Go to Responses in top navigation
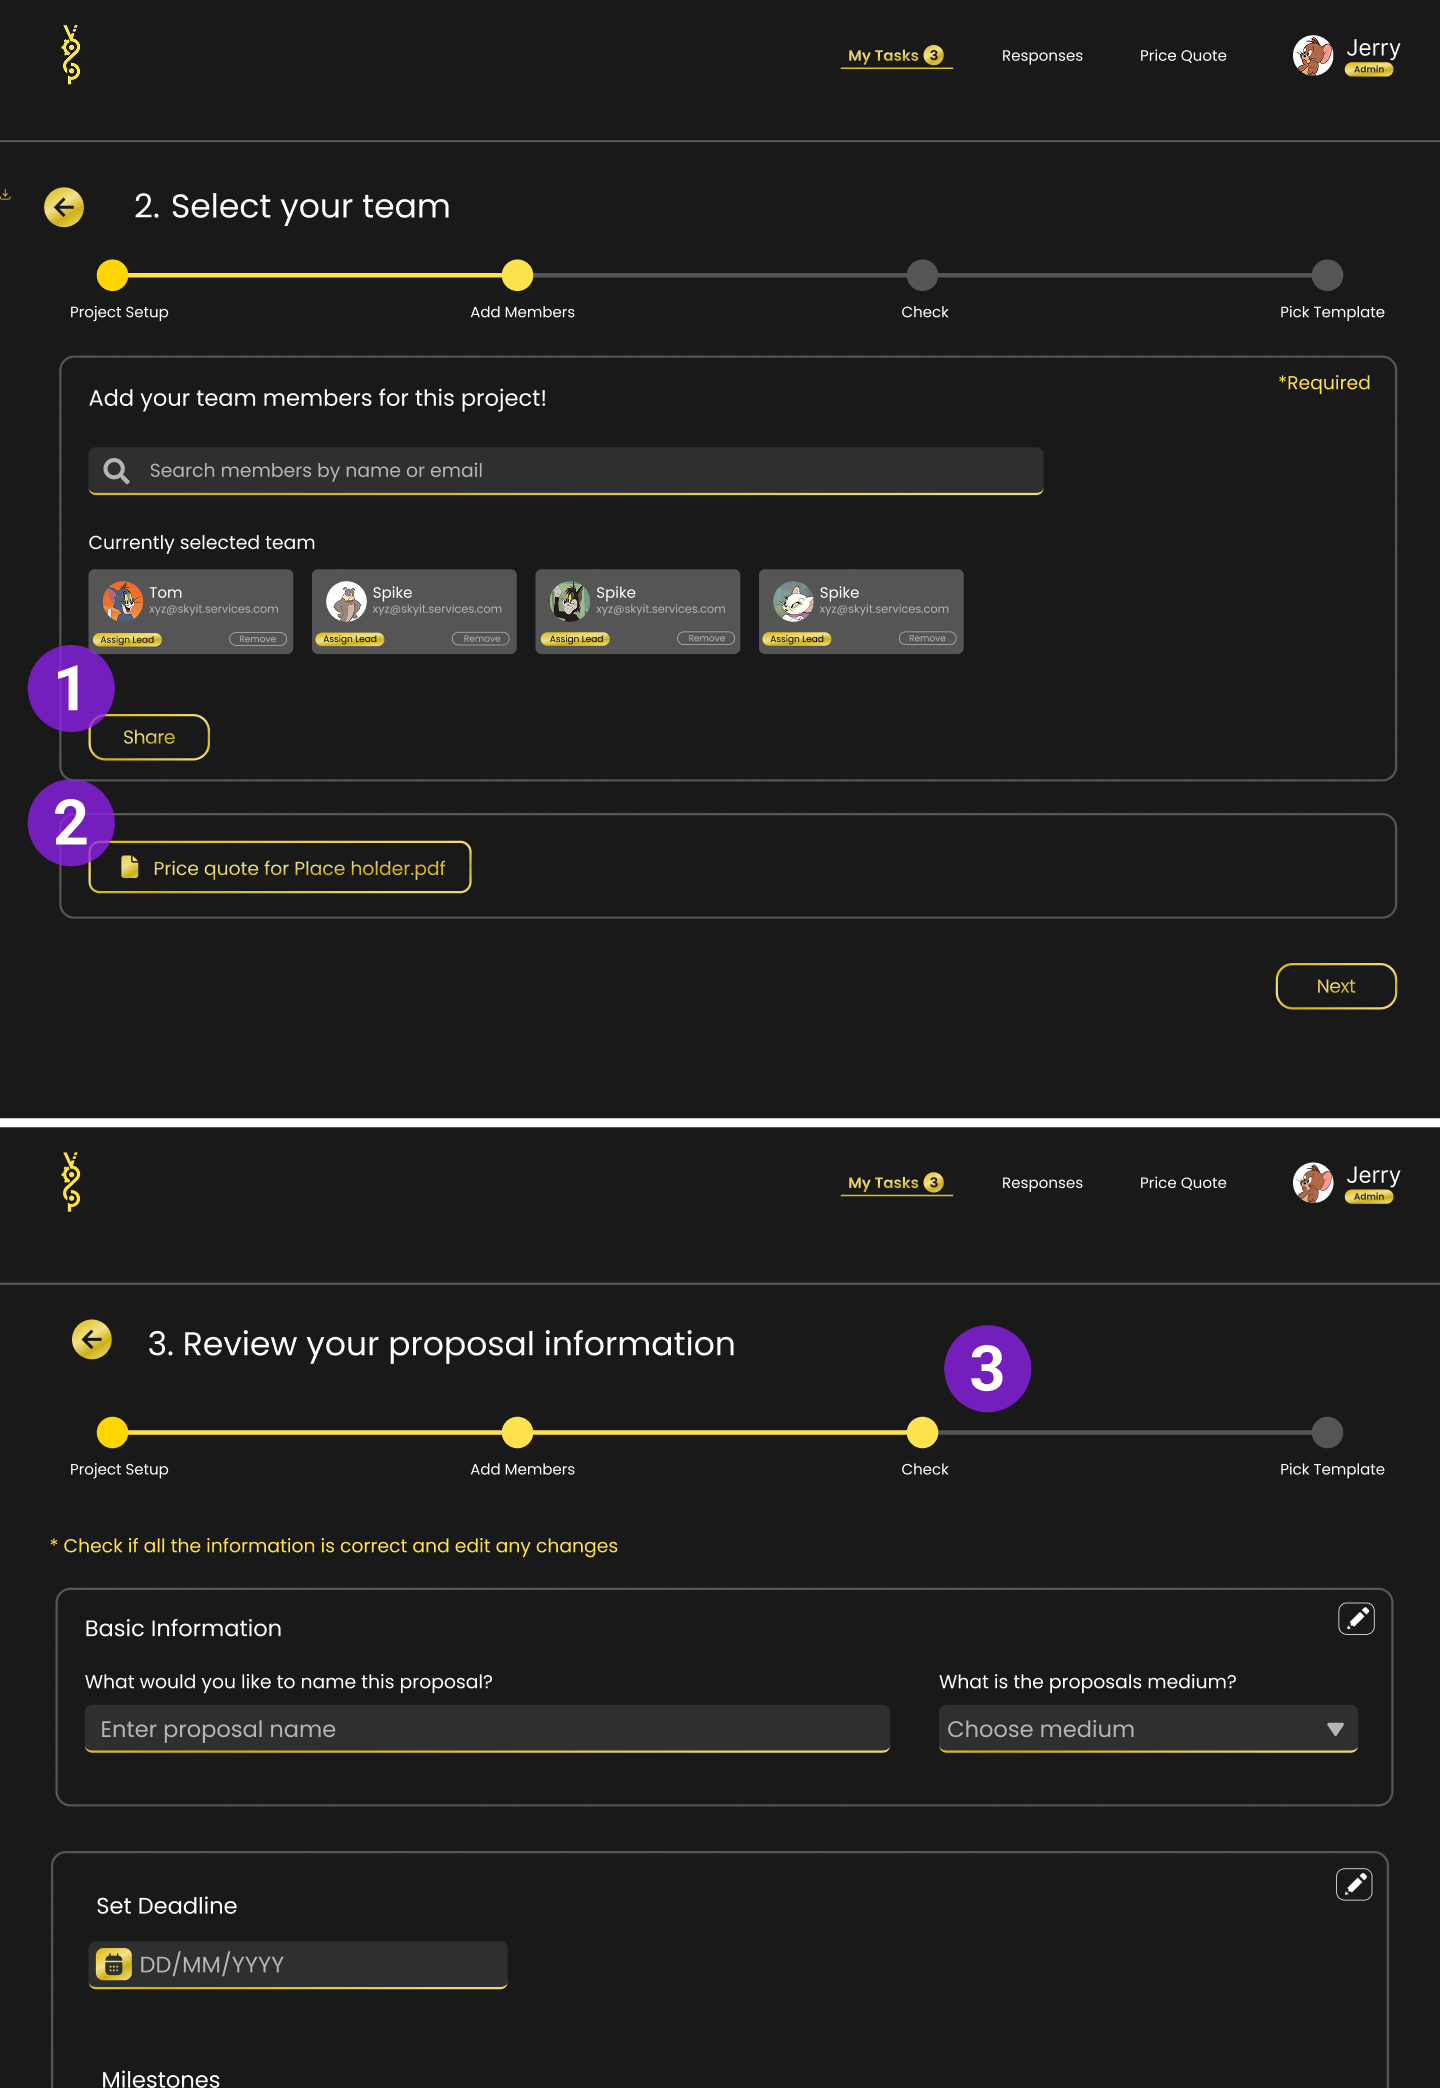The image size is (1440, 2088). pos(1042,56)
